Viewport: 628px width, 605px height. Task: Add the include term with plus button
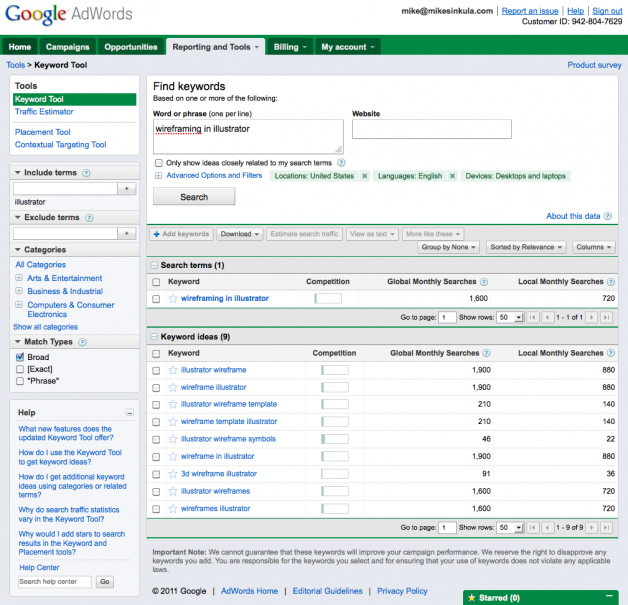127,189
